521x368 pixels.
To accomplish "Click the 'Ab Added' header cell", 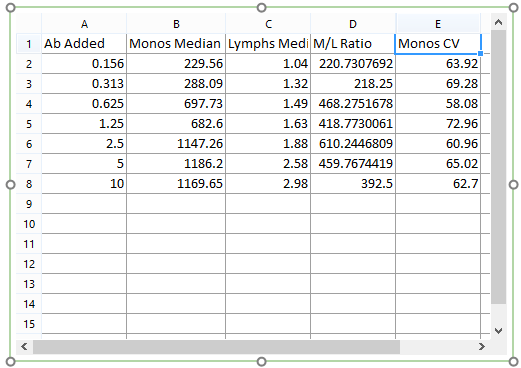I will pos(84,44).
